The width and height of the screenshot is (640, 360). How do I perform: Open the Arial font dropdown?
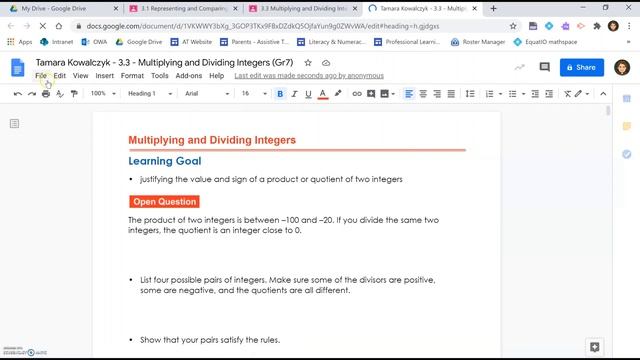tap(207, 93)
